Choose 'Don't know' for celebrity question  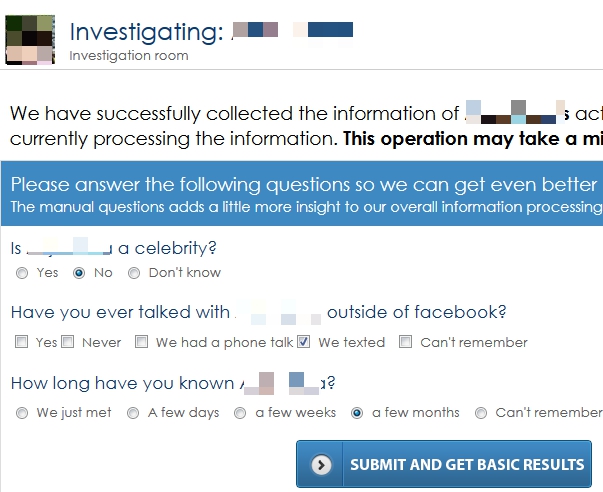tap(134, 273)
